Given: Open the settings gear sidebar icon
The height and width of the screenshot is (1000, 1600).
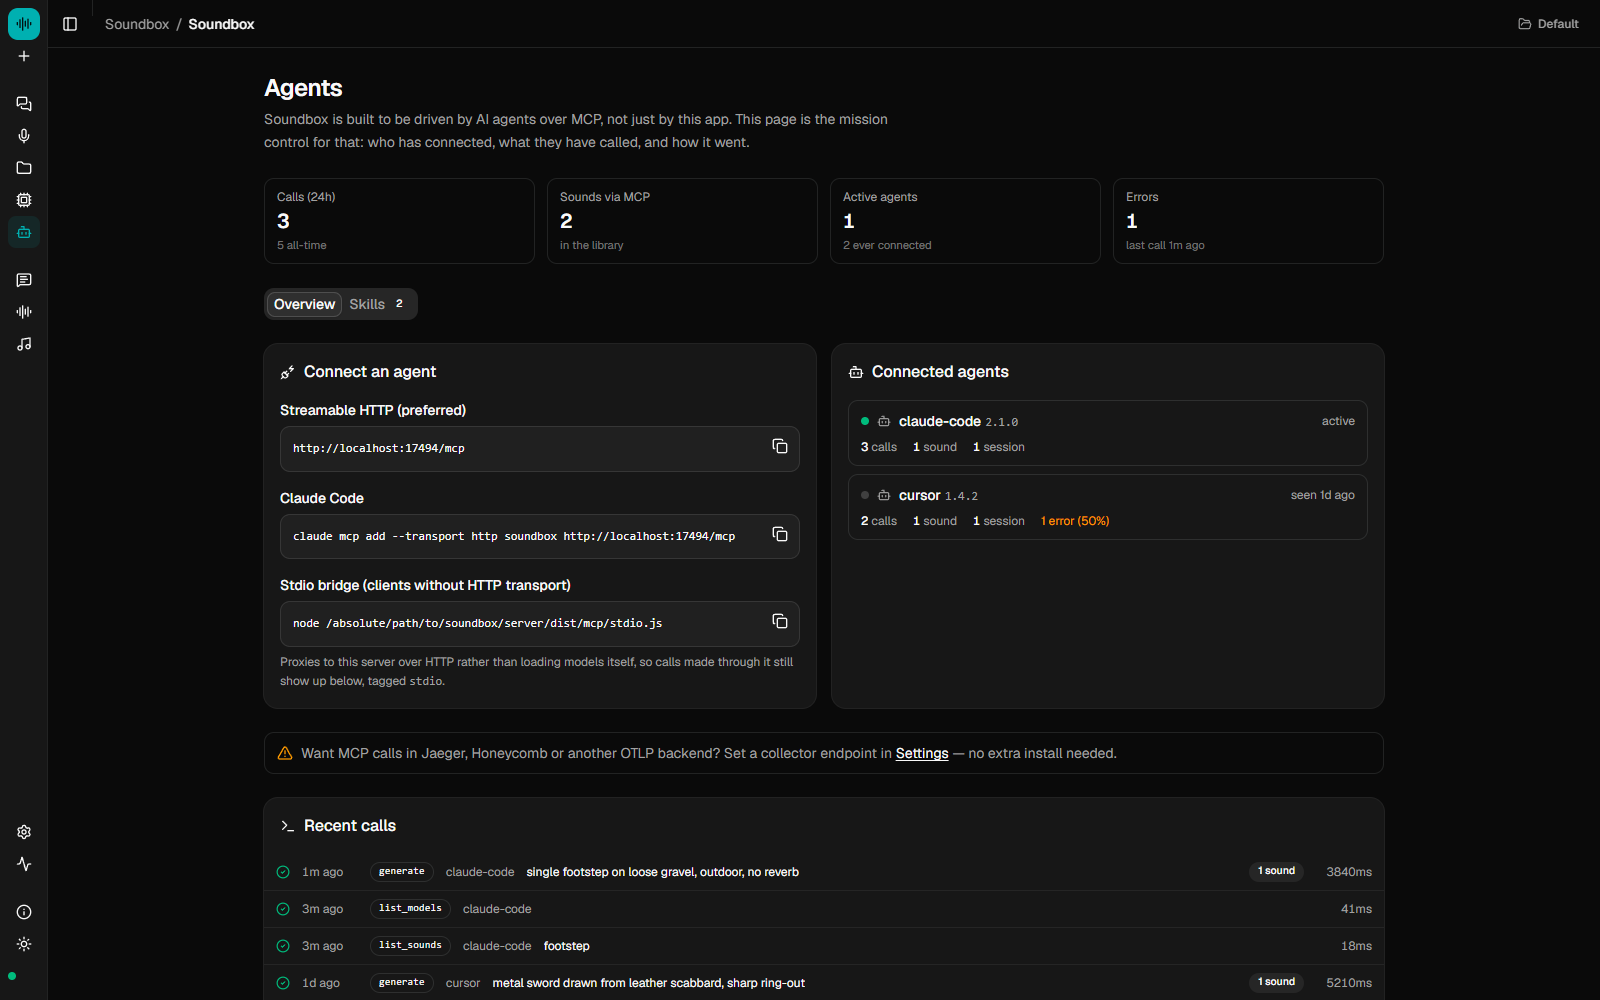Looking at the screenshot, I should 24,832.
